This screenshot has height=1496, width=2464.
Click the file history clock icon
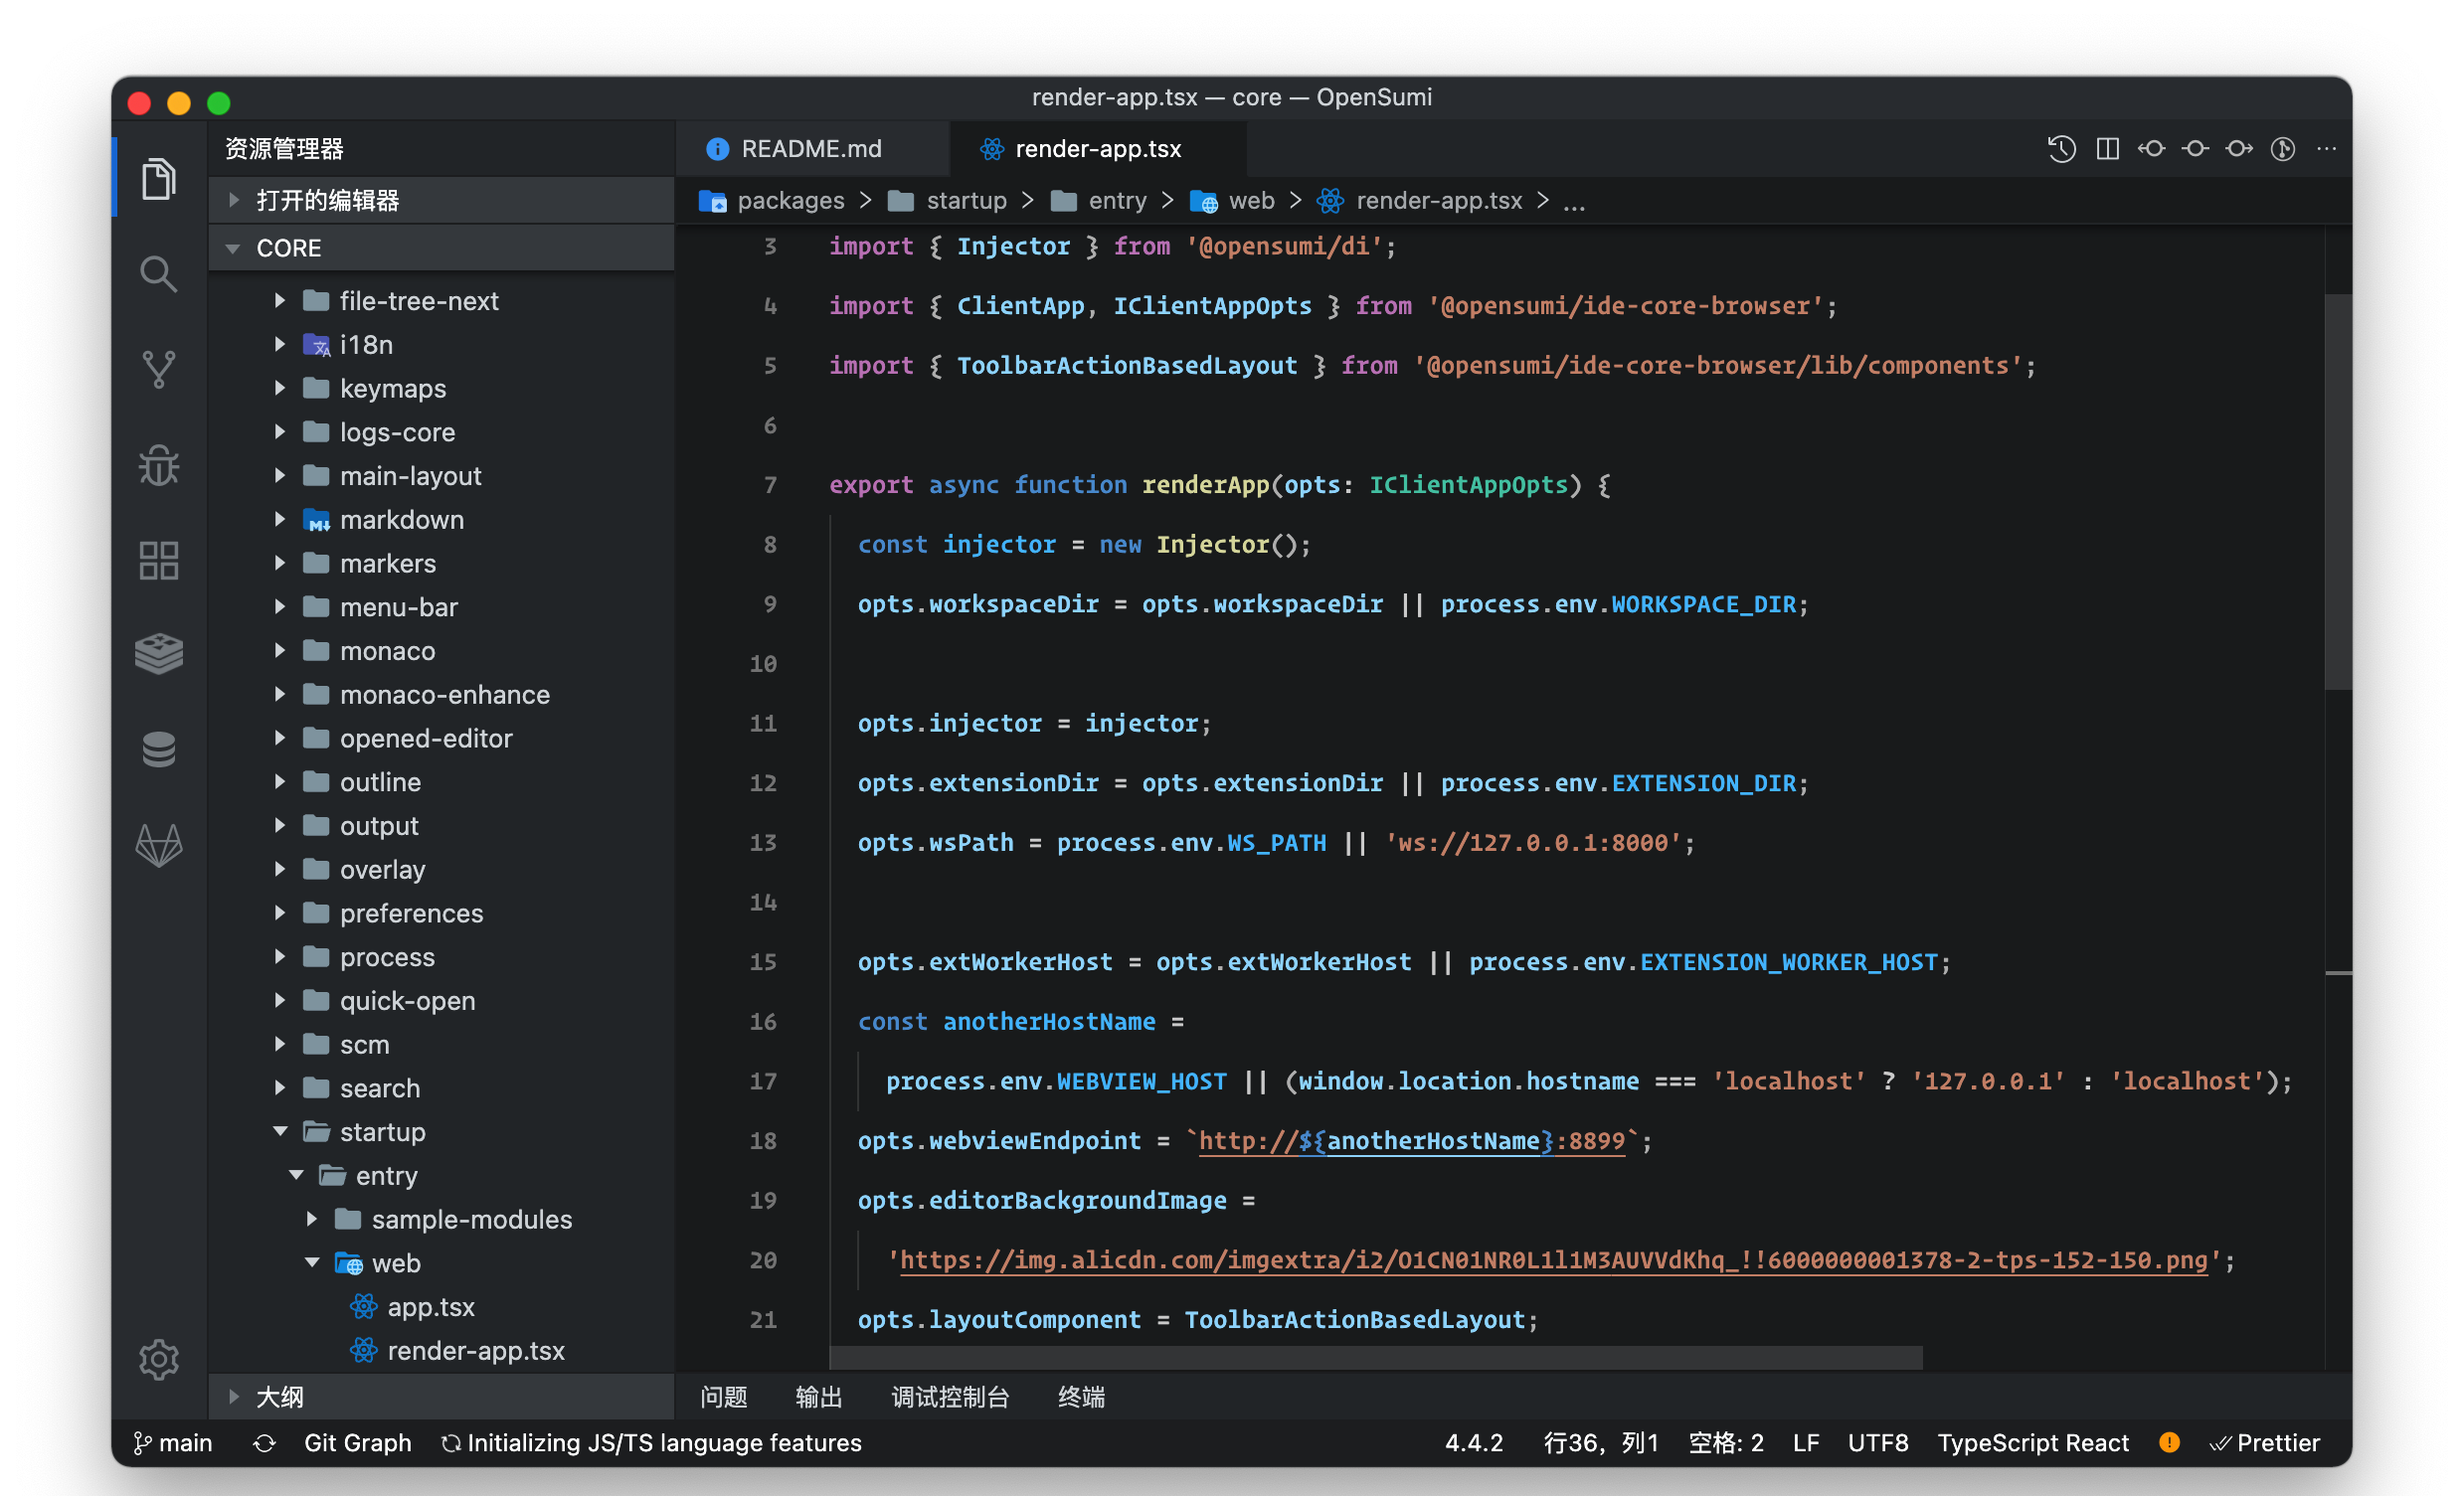click(2061, 149)
